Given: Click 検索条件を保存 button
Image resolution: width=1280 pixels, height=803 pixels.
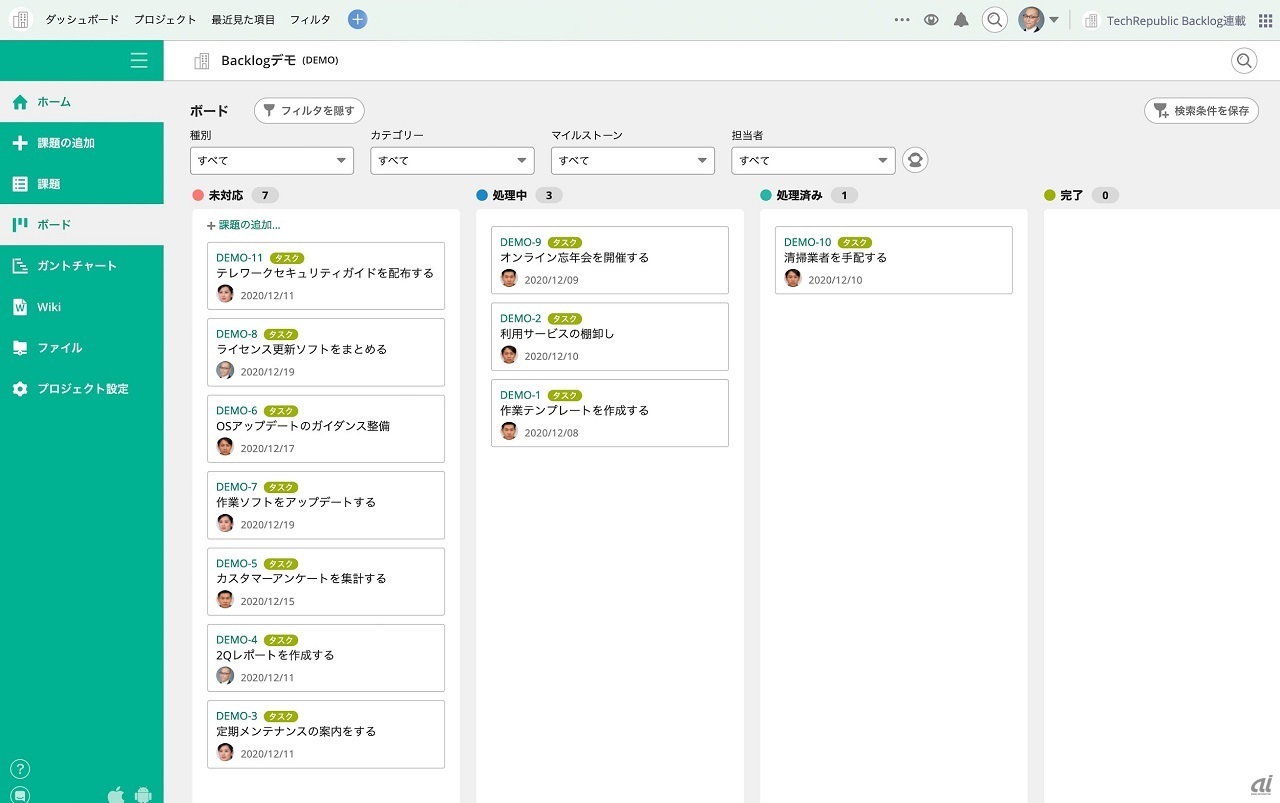Looking at the screenshot, I should click(1201, 111).
